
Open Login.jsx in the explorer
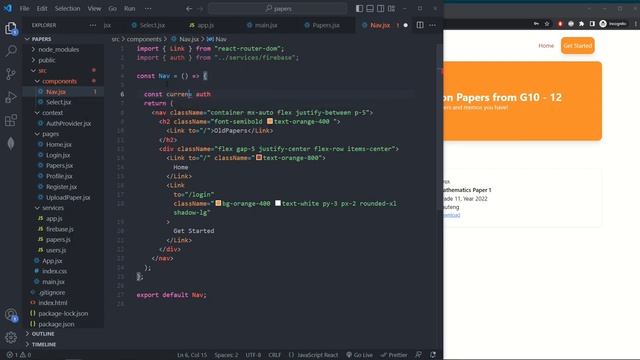point(58,155)
